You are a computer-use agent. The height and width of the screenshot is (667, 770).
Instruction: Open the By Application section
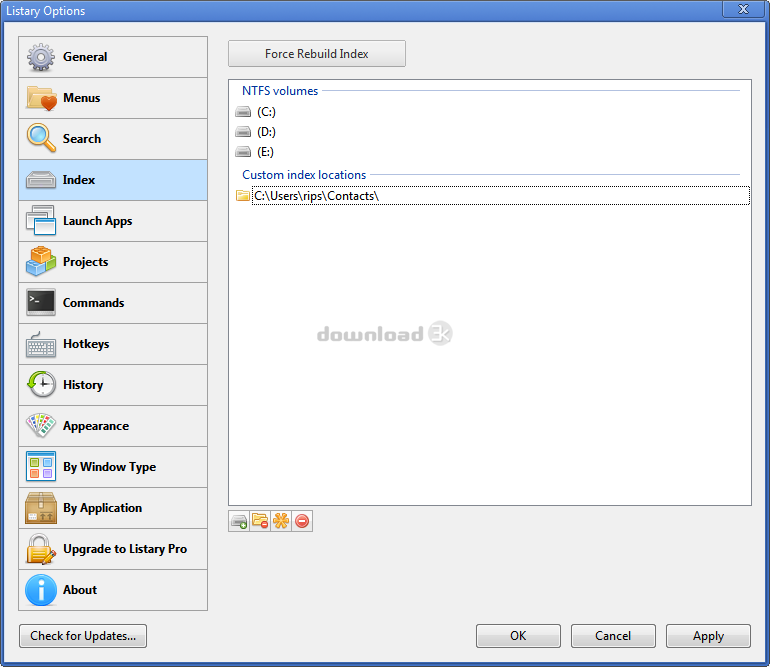[113, 508]
